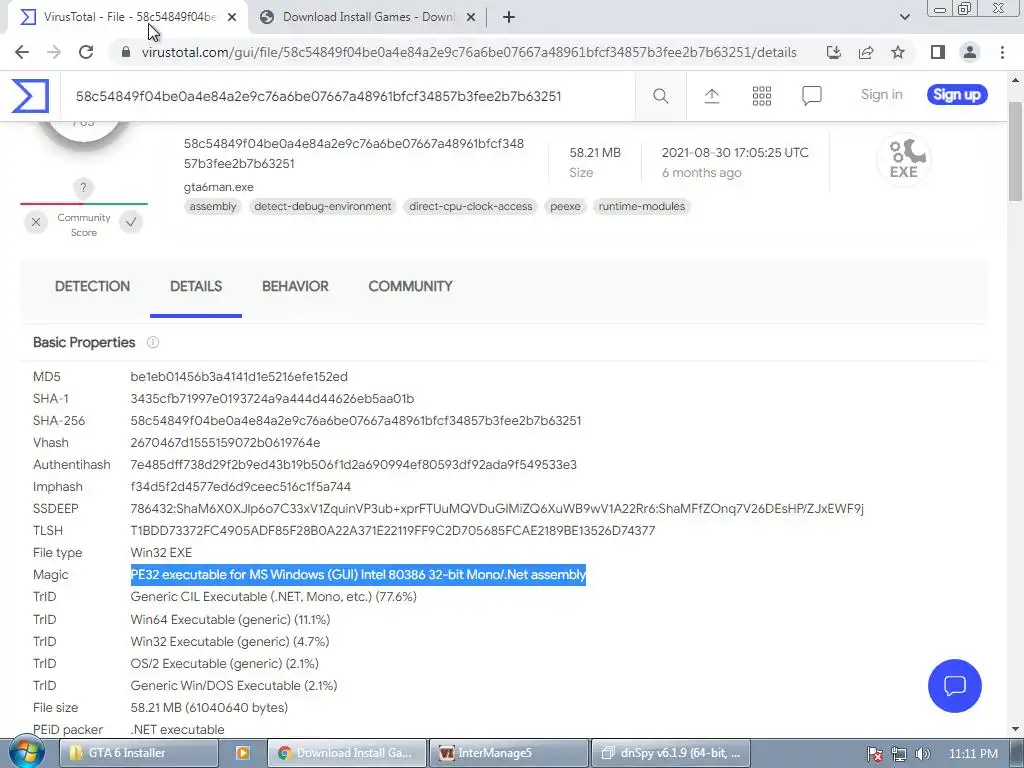Switch to GTA 6 Installer taskbar window
The image size is (1024, 768).
point(138,753)
